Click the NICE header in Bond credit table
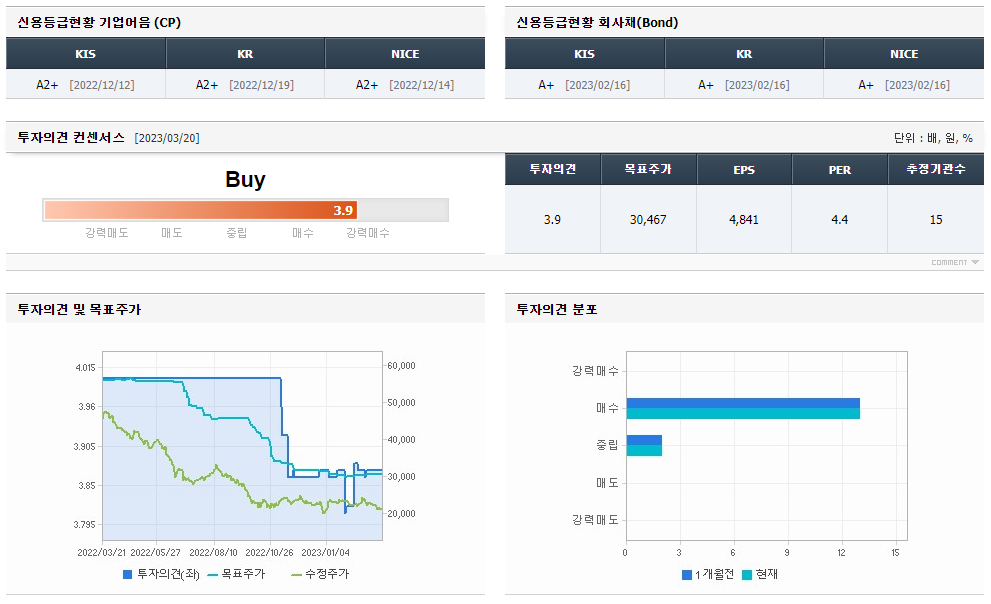This screenshot has width=991, height=604. pyautogui.click(x=904, y=54)
